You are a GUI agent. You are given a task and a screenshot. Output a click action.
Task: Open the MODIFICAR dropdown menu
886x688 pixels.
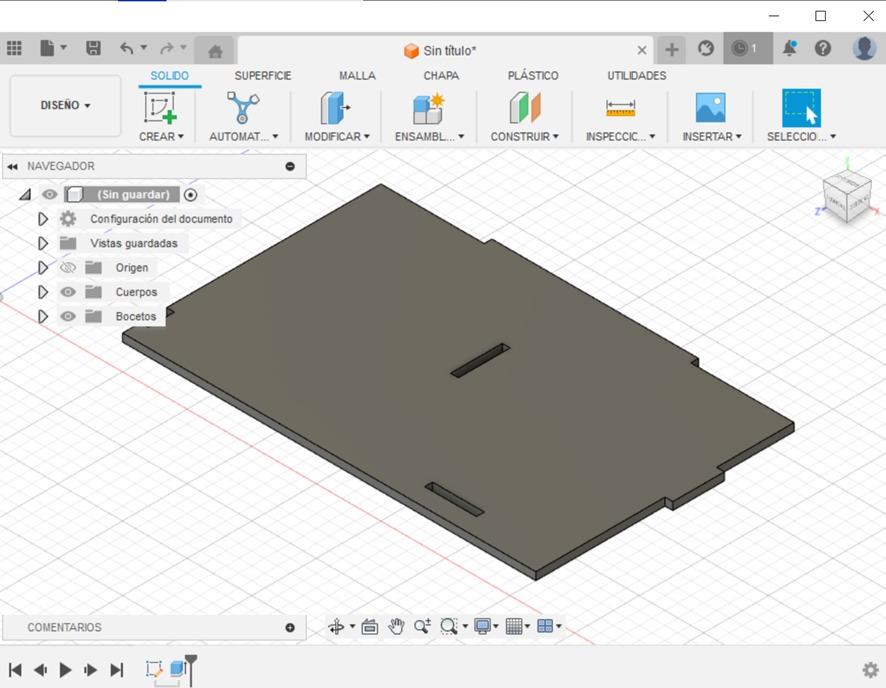[337, 137]
